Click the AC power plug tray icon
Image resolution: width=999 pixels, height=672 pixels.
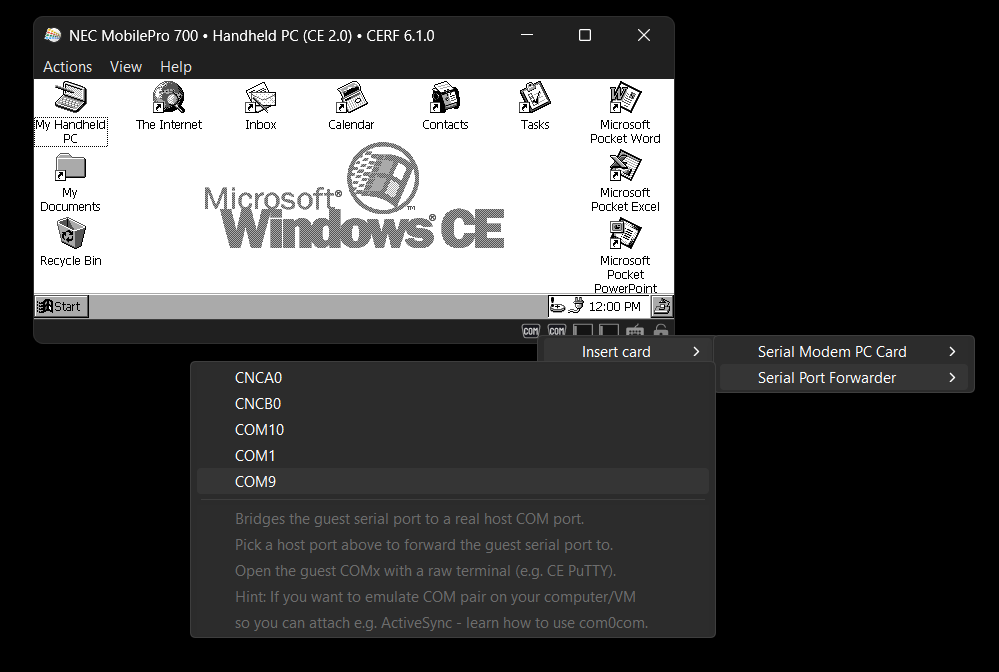click(576, 306)
